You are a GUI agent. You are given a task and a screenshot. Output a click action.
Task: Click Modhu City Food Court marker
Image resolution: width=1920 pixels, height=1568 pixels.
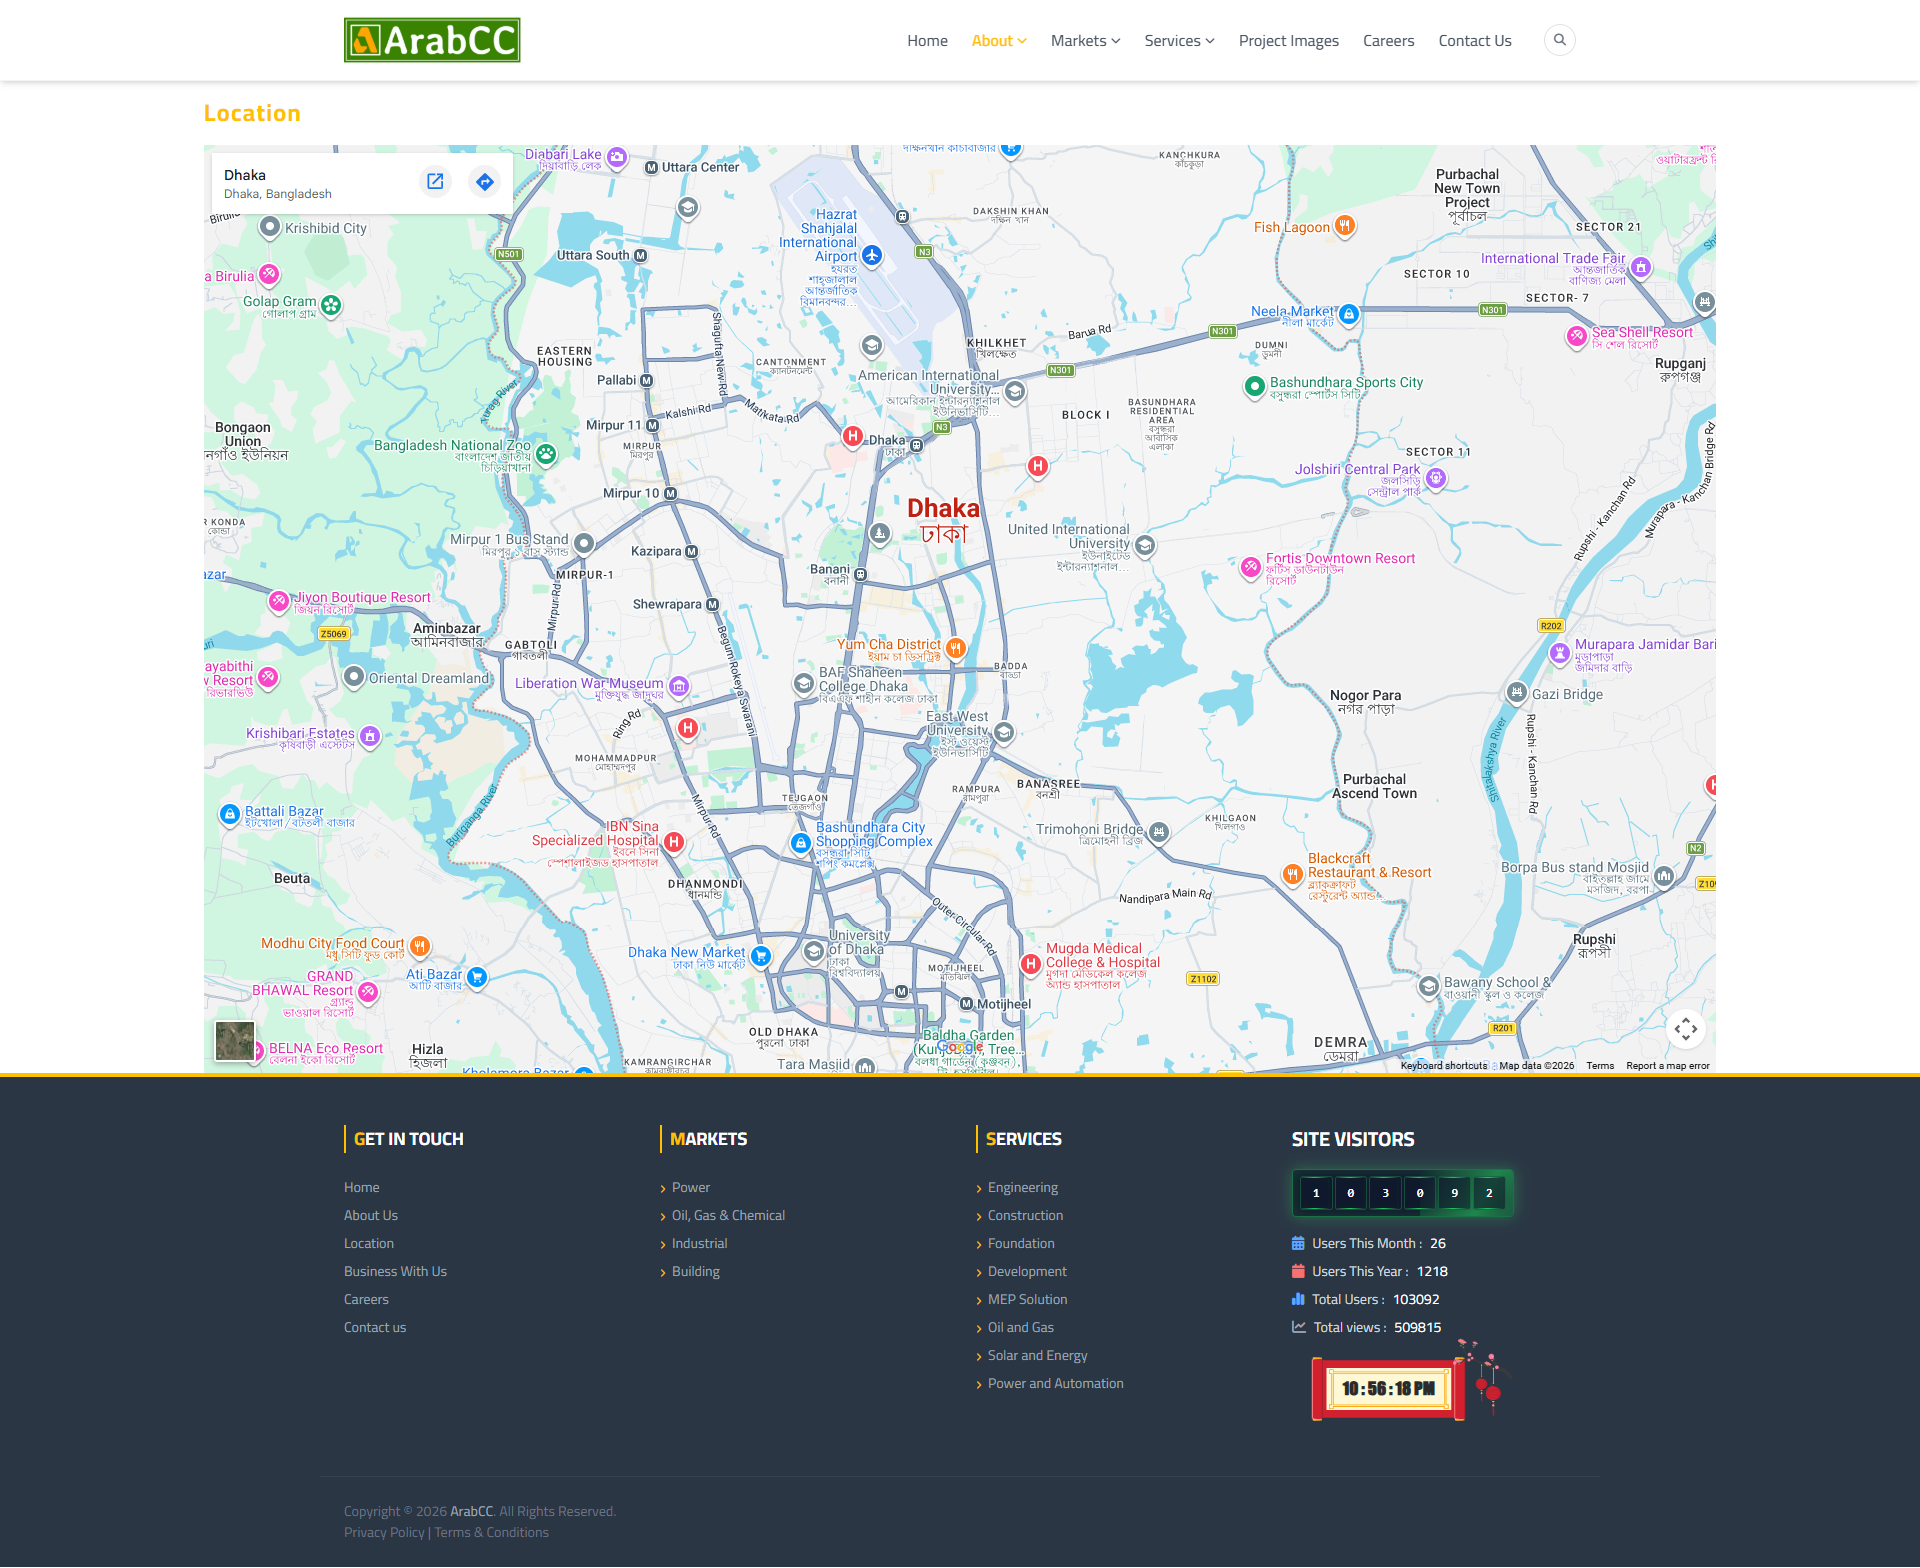point(420,945)
